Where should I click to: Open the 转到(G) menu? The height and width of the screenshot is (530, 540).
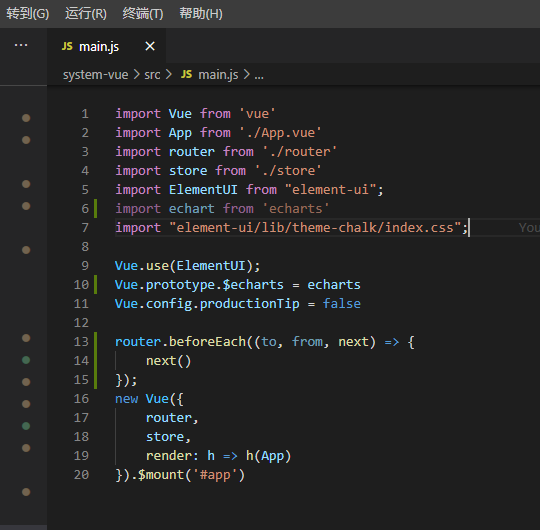point(28,14)
